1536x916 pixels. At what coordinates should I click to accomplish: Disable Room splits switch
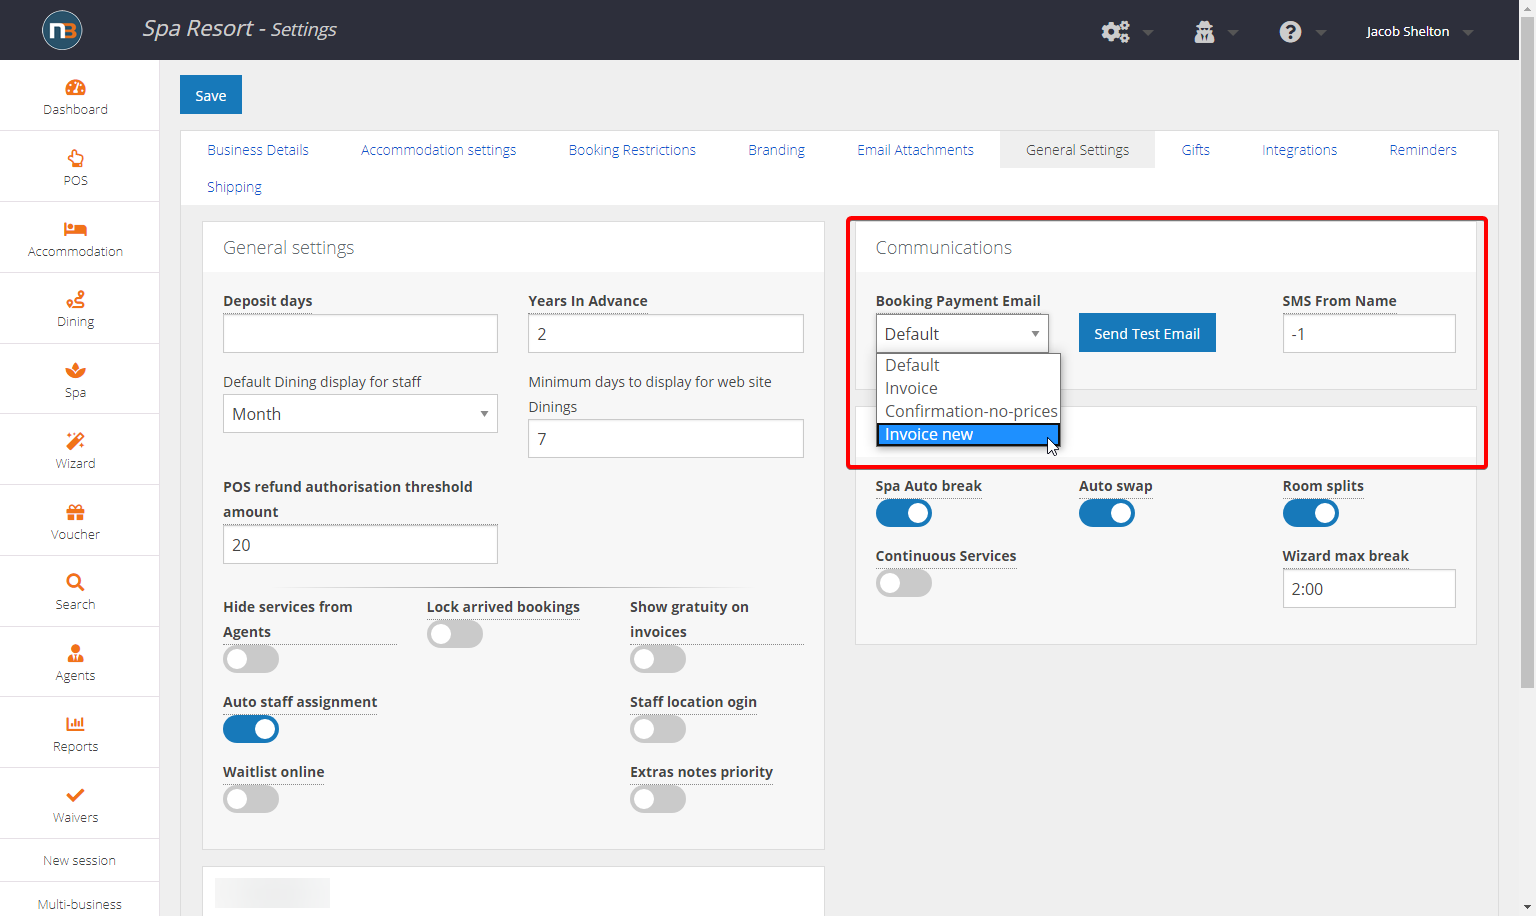[x=1311, y=513]
